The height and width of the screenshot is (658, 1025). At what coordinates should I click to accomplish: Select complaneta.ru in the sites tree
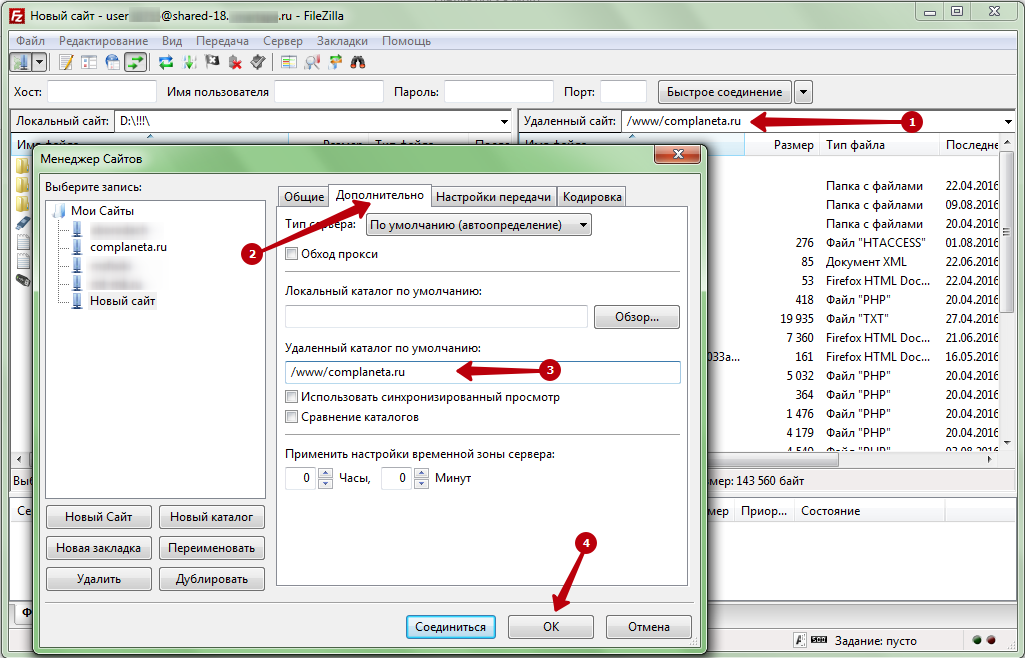tap(128, 247)
